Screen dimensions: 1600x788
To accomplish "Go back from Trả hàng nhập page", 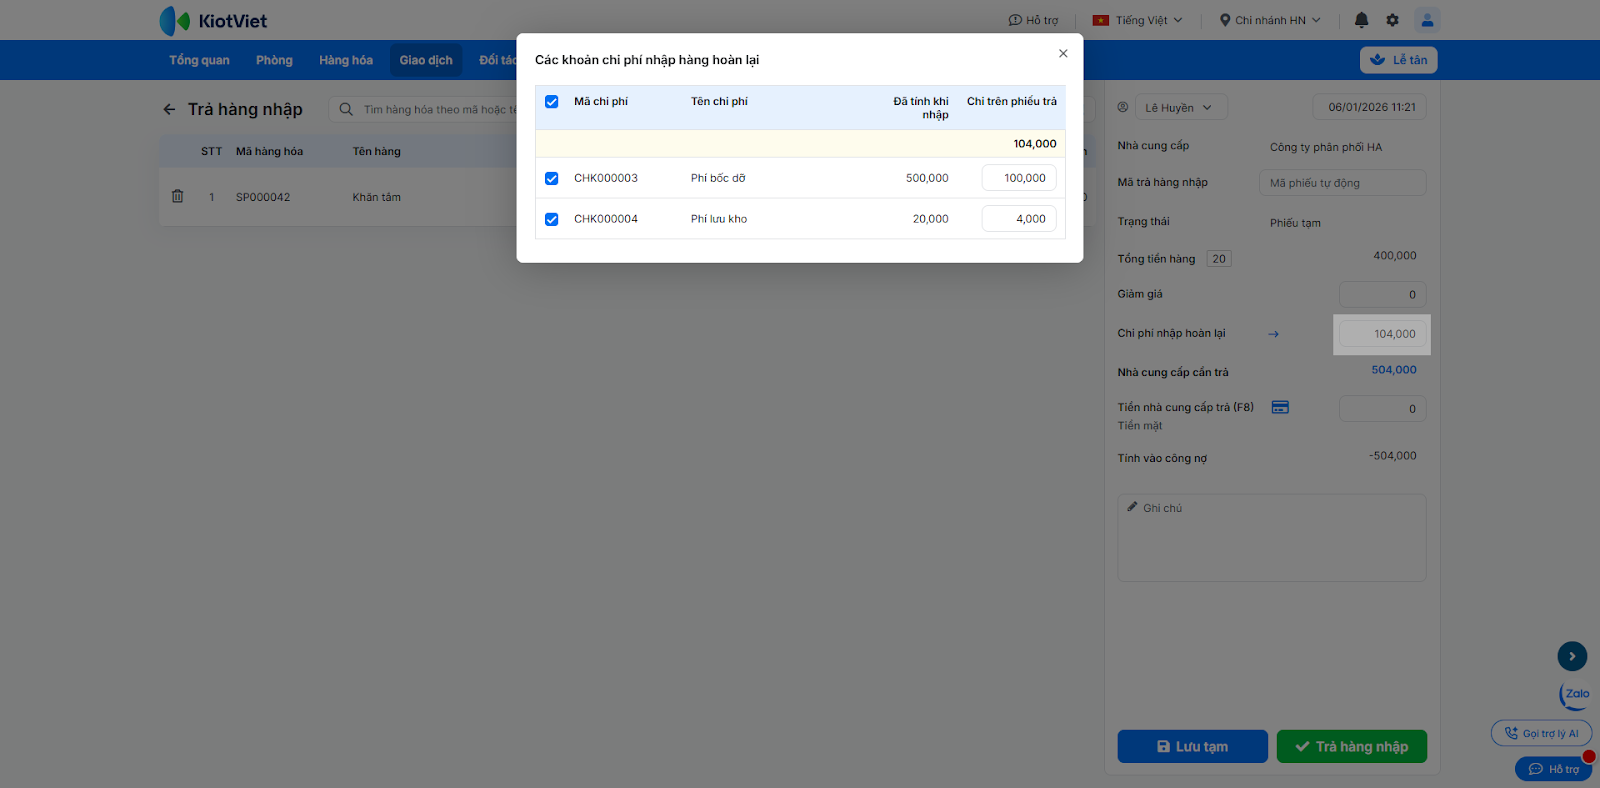I will (169, 109).
